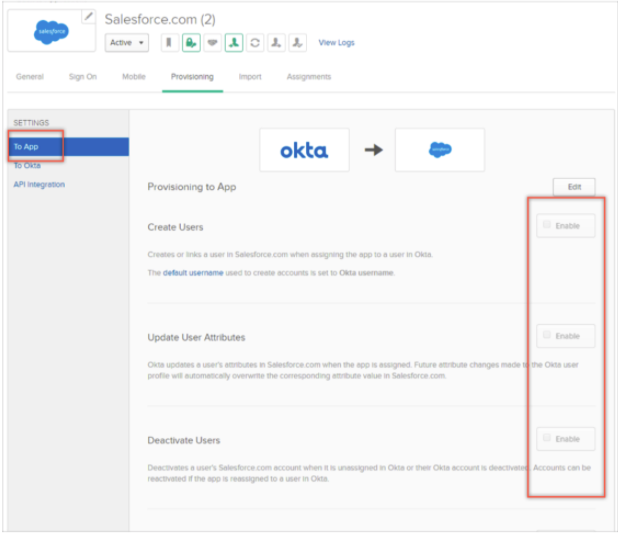Click the bookmark icon in the app toolbar
The image size is (618, 534).
(x=169, y=43)
